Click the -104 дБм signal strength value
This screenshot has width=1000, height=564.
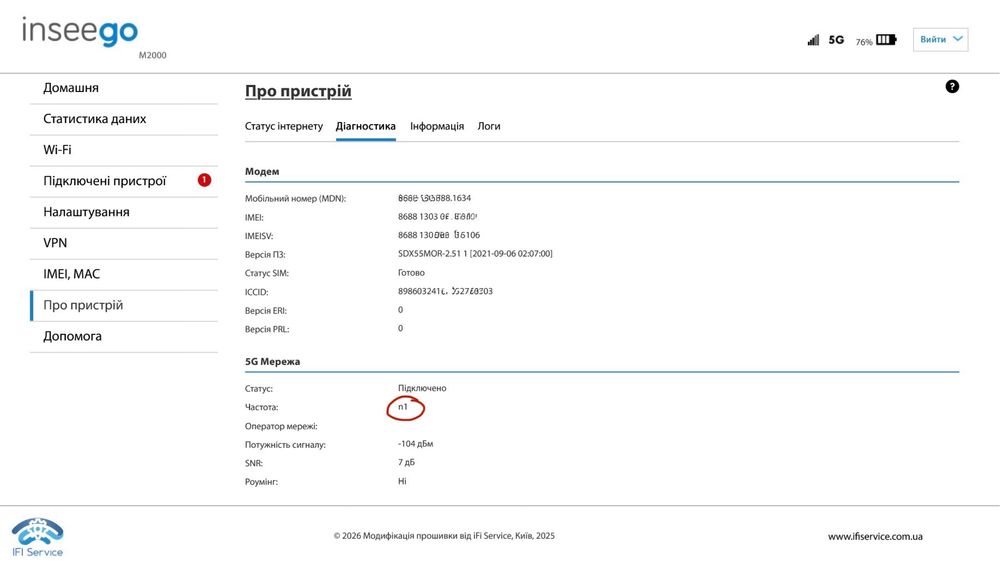(415, 443)
